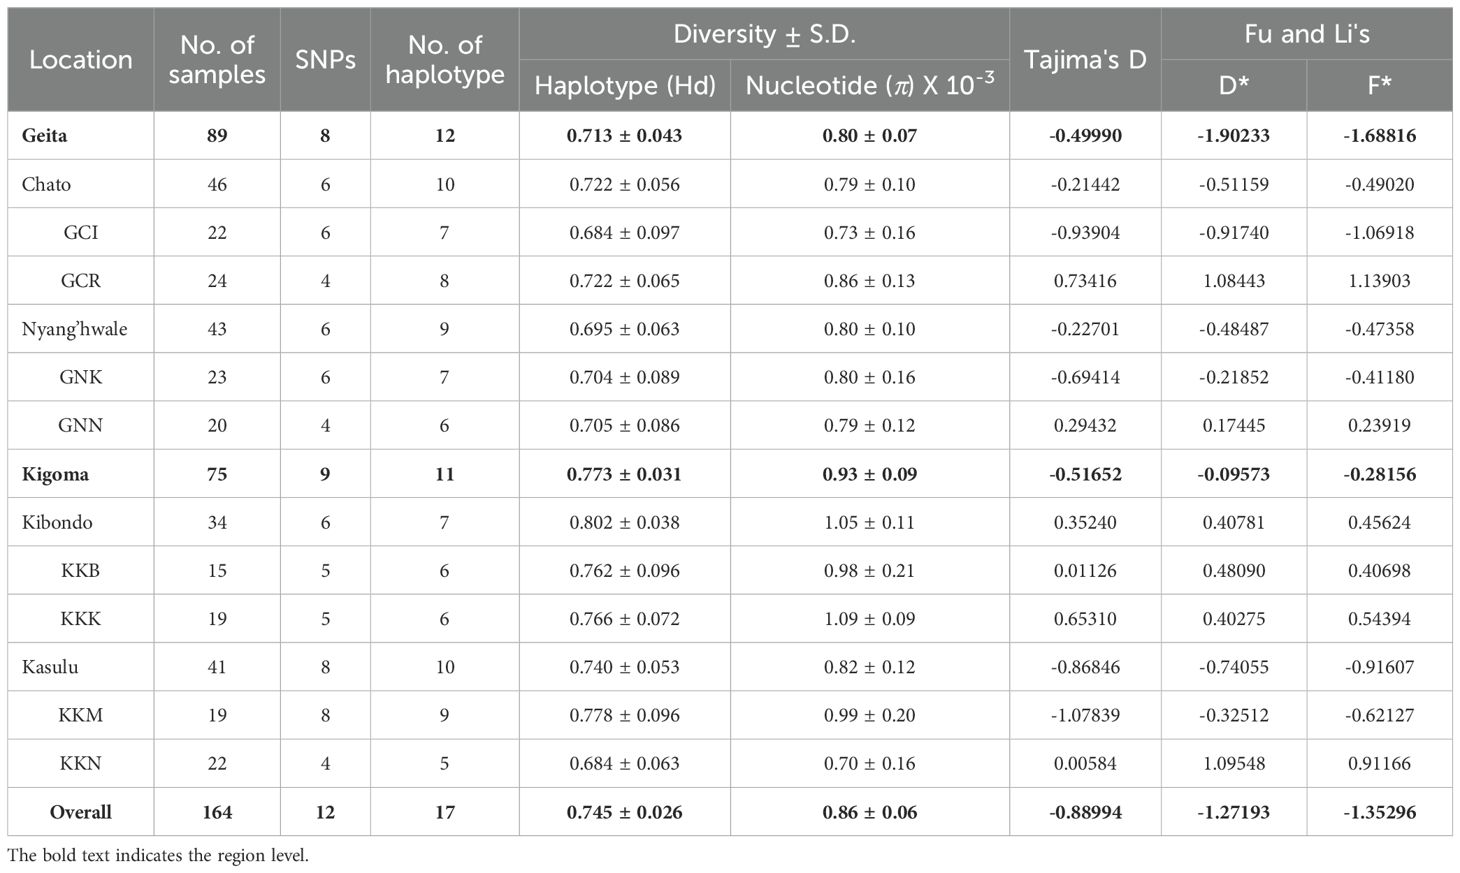Select the GCI row label
This screenshot has height=873, width=1460.
click(x=81, y=232)
